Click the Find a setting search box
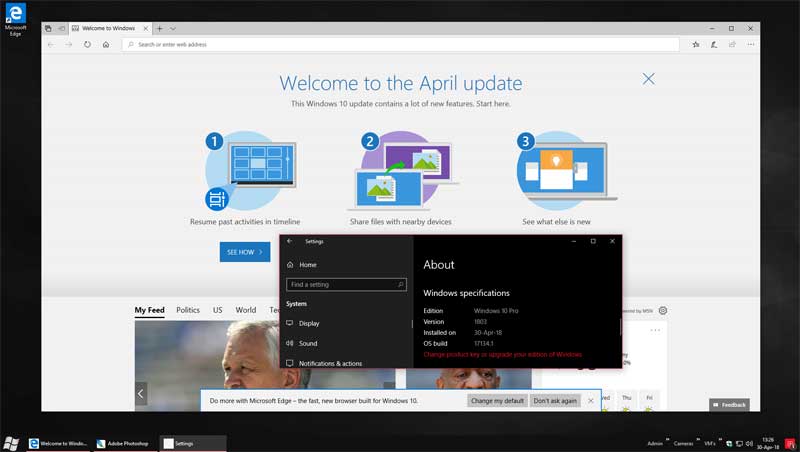 point(346,284)
